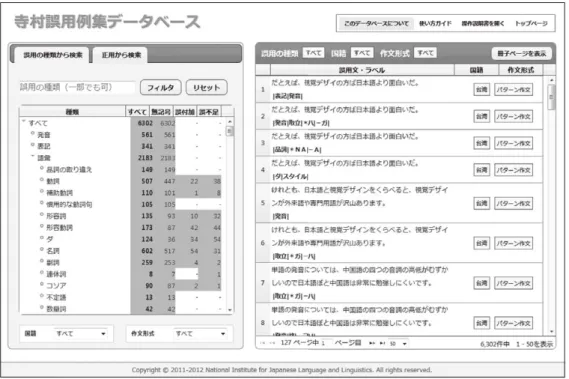The image size is (569, 379).
Task: Click the 507 count cell for 動詞
Action: click(147, 181)
